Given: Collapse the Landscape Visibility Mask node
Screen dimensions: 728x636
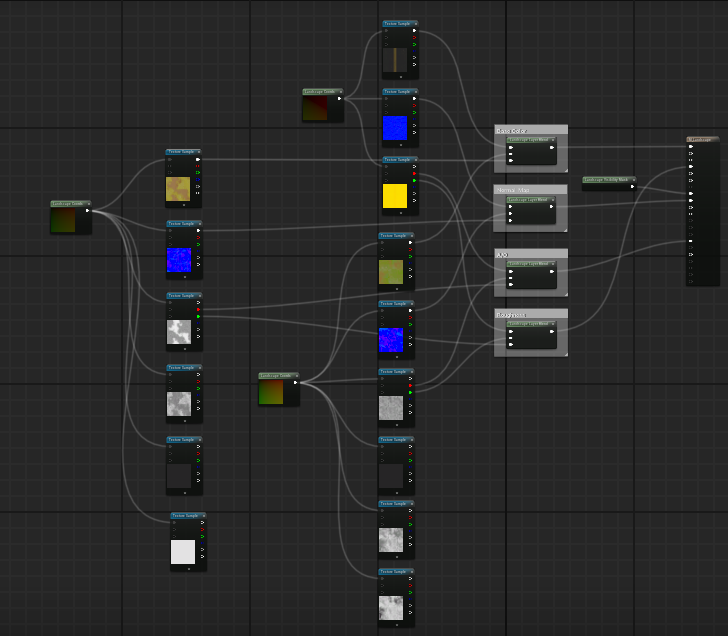Looking at the screenshot, I should pyautogui.click(x=634, y=180).
